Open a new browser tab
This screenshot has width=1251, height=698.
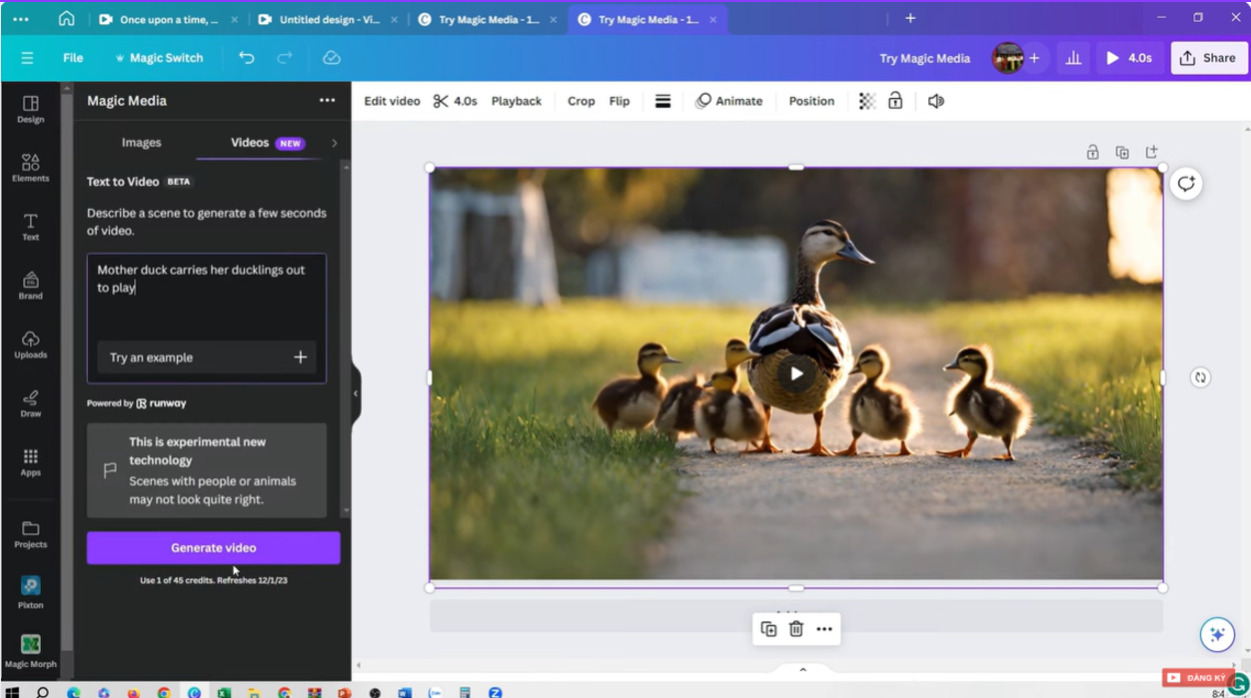click(910, 18)
